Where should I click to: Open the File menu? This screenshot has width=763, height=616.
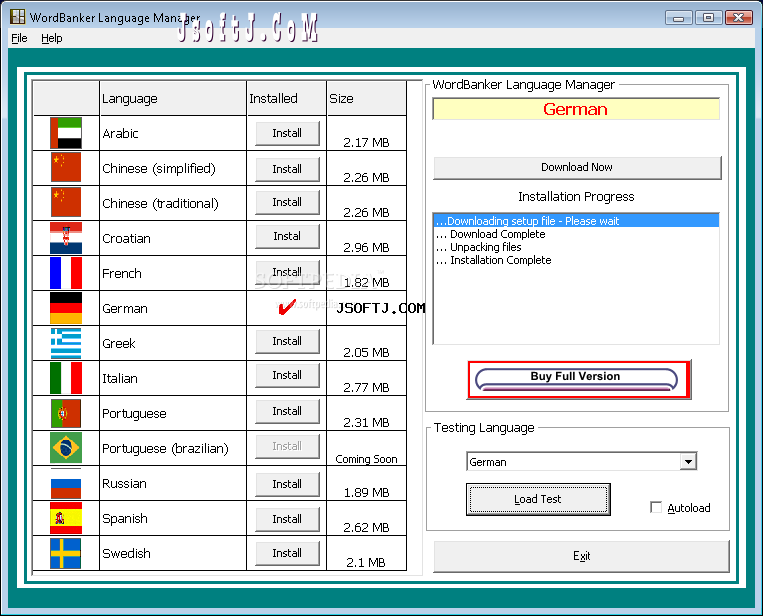point(19,38)
